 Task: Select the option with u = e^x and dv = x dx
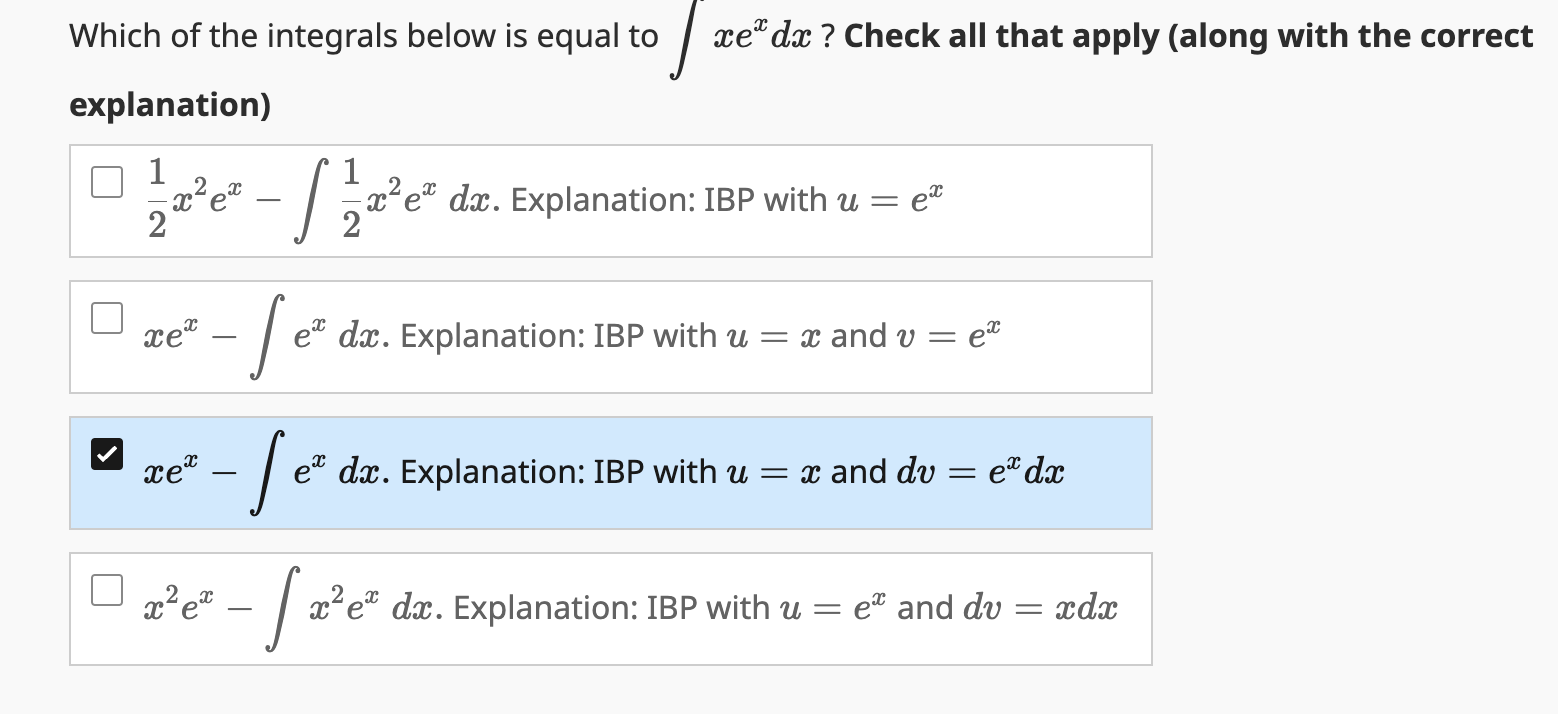[610, 607]
